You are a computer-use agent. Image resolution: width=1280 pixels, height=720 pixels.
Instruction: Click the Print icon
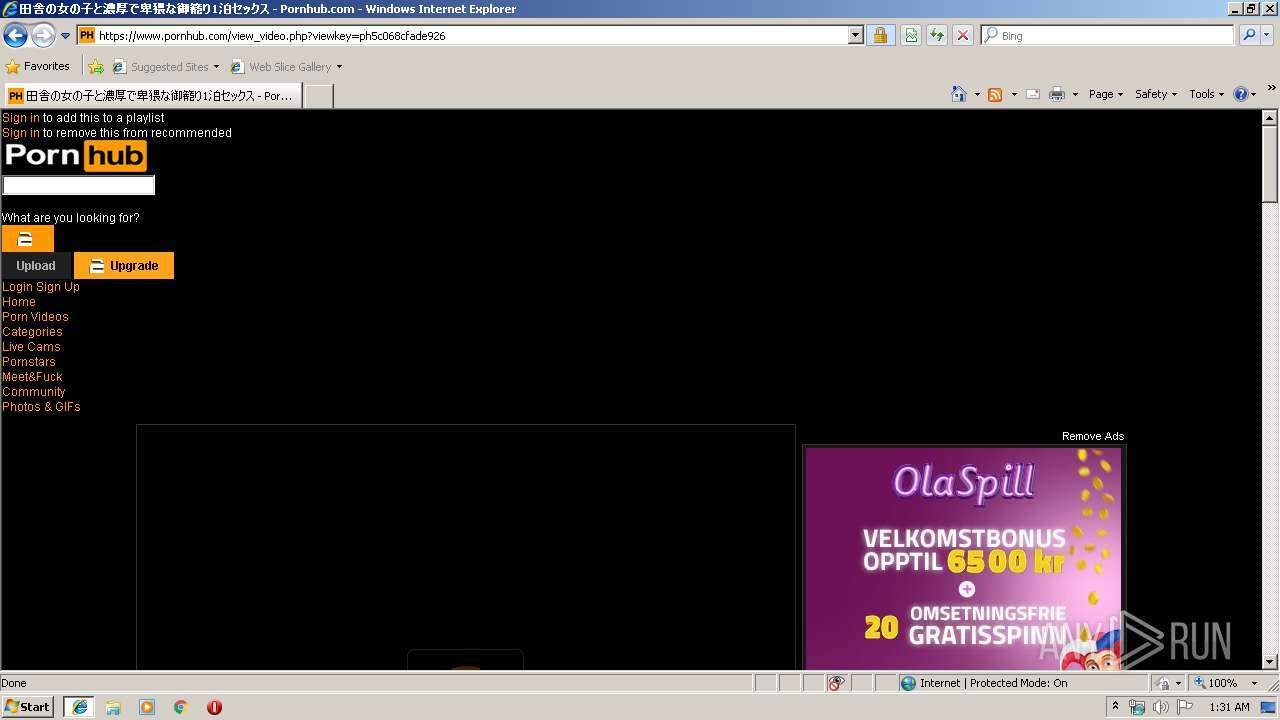coord(1057,94)
